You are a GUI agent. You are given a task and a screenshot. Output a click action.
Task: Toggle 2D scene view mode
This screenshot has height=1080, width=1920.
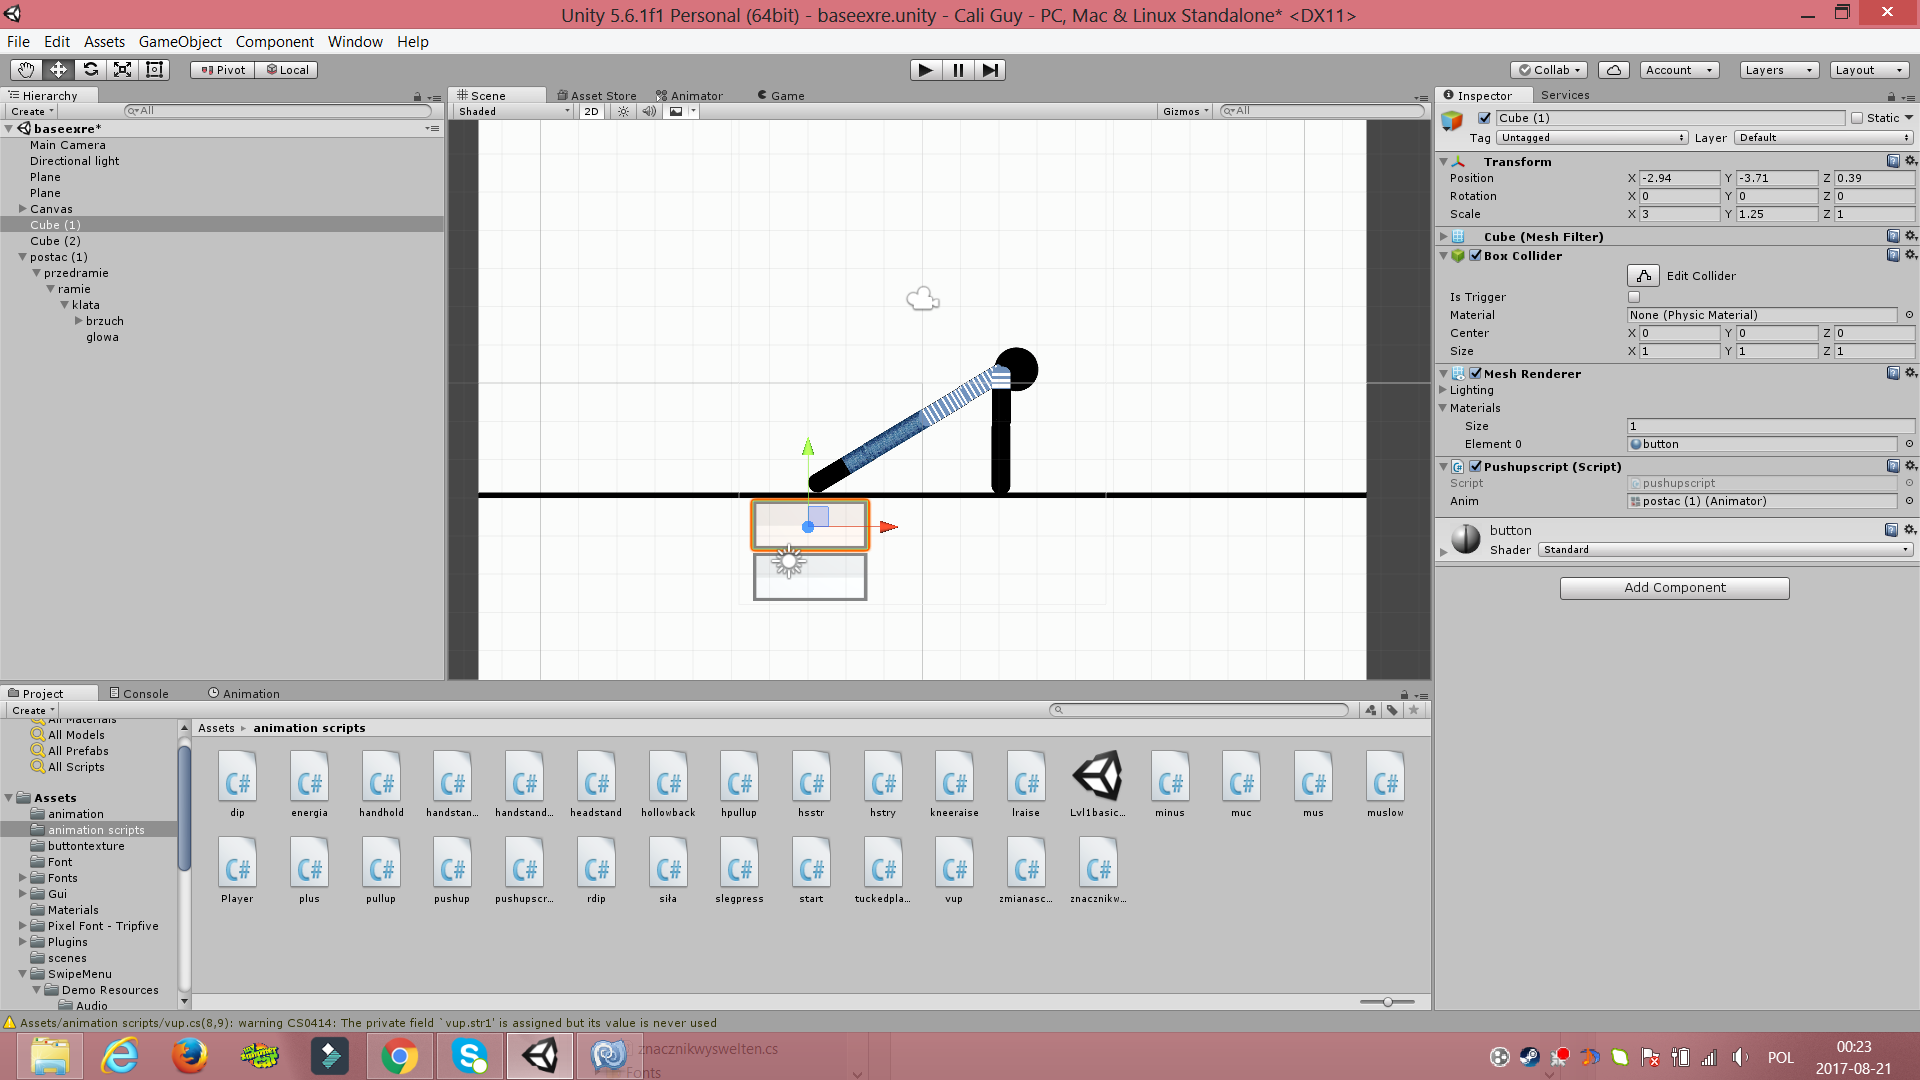(591, 111)
